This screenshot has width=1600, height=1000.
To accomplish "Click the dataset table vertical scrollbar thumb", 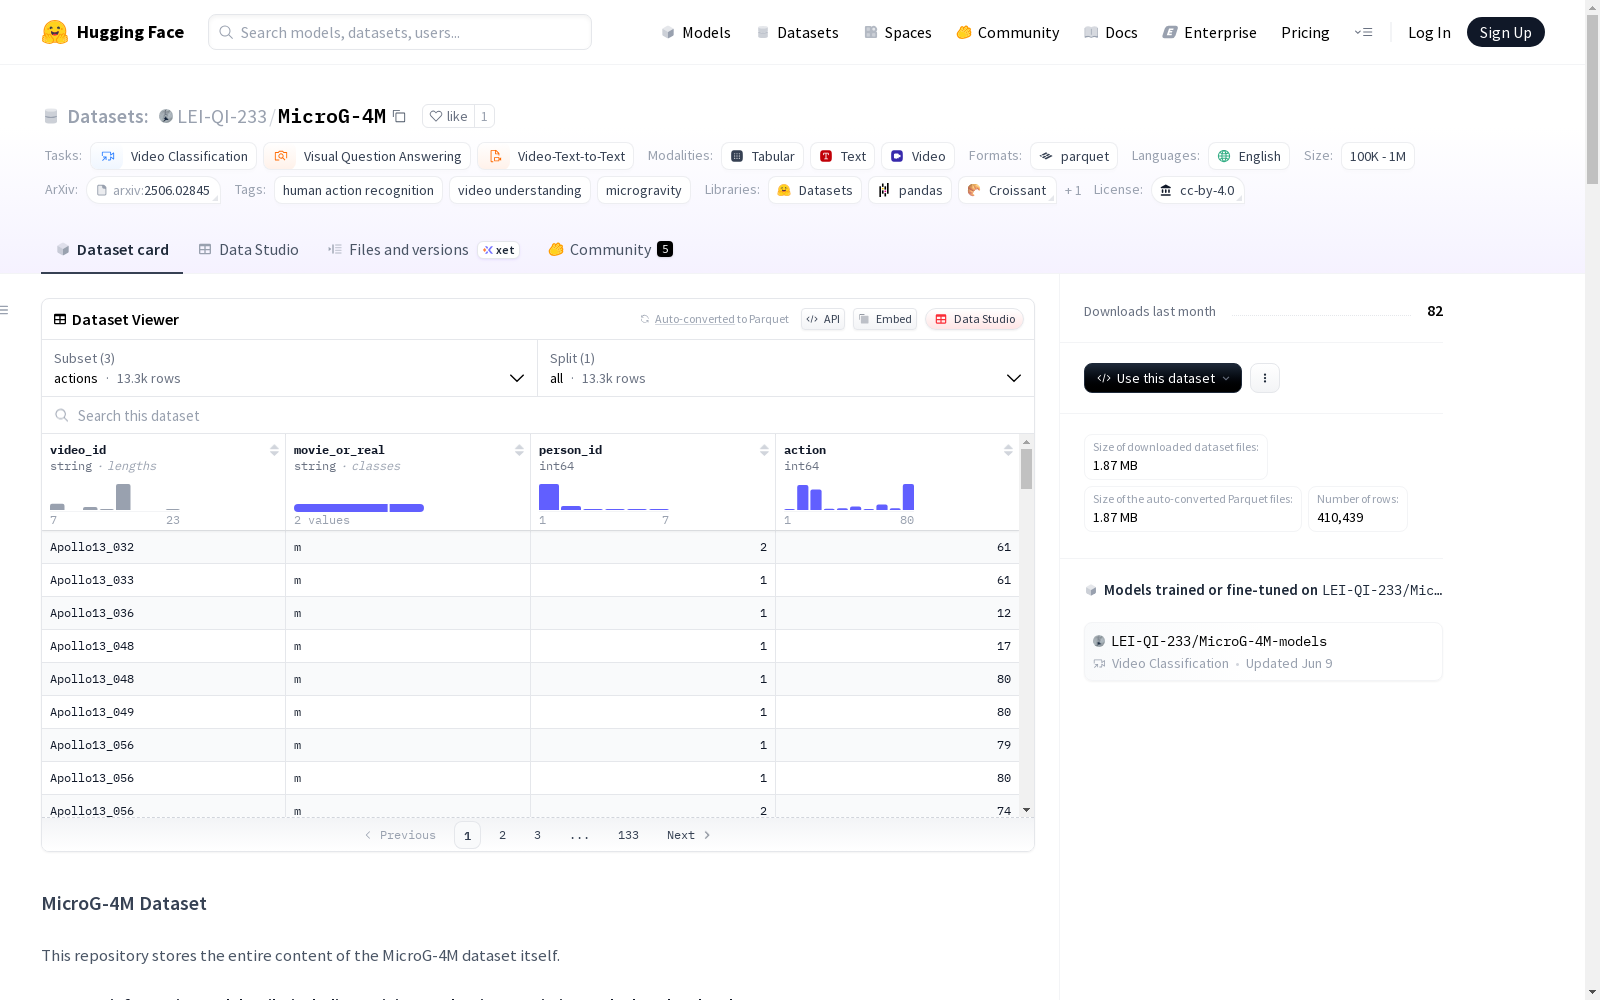I will coord(1026,468).
